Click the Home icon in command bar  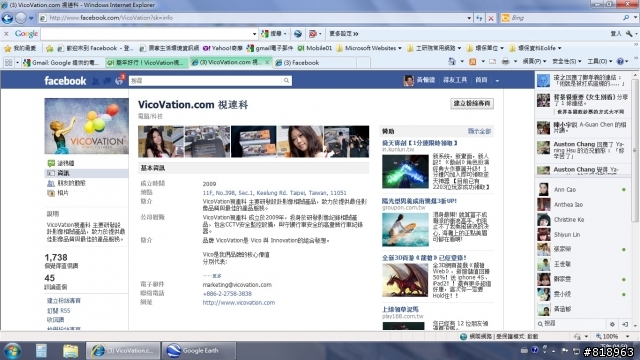(x=452, y=61)
